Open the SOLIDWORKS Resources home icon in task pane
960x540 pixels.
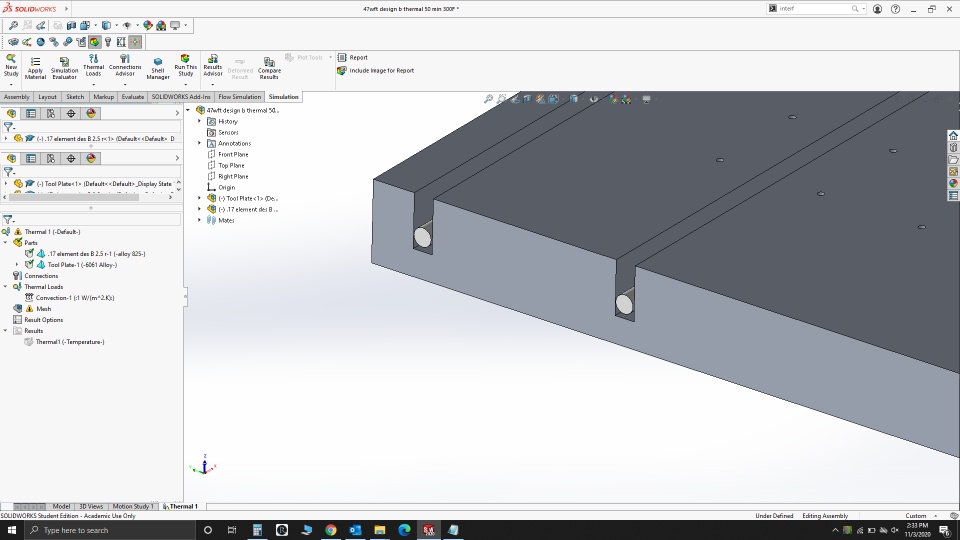[x=953, y=135]
